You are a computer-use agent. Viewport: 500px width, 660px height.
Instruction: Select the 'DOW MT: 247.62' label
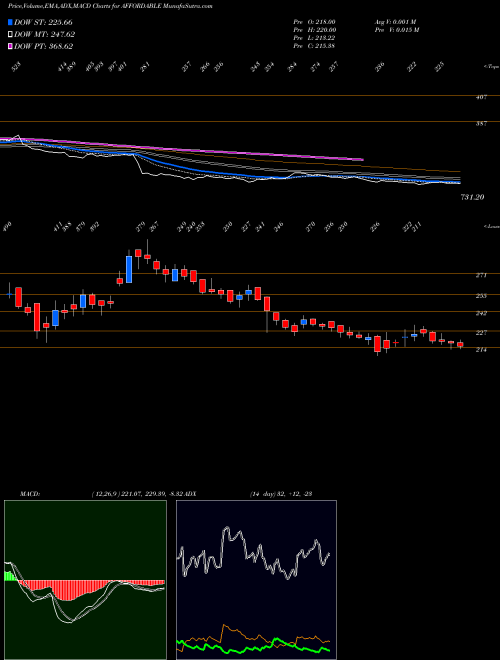tap(45, 34)
